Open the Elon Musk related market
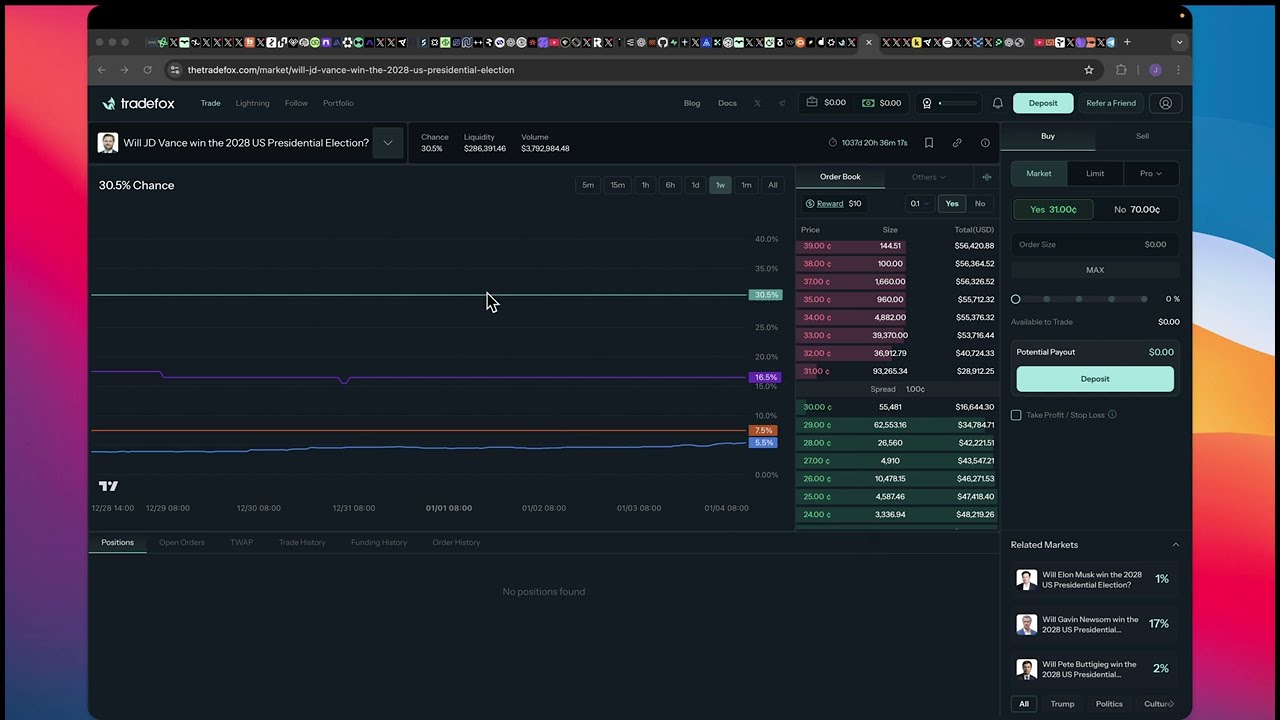This screenshot has width=1280, height=720. point(1093,579)
